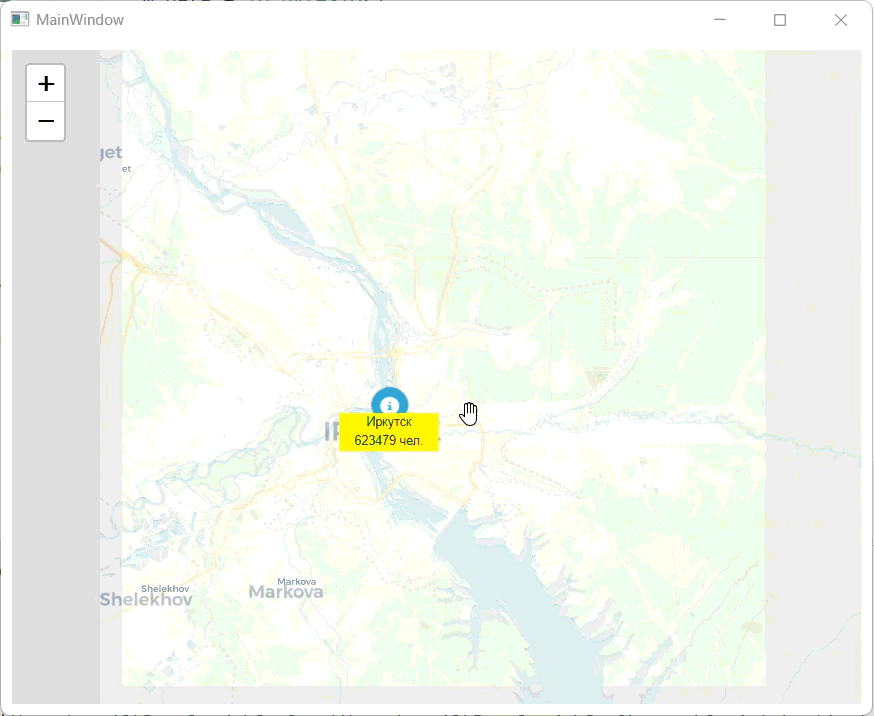The height and width of the screenshot is (716, 874).
Task: Zoom in with the plus button
Action: coord(45,84)
